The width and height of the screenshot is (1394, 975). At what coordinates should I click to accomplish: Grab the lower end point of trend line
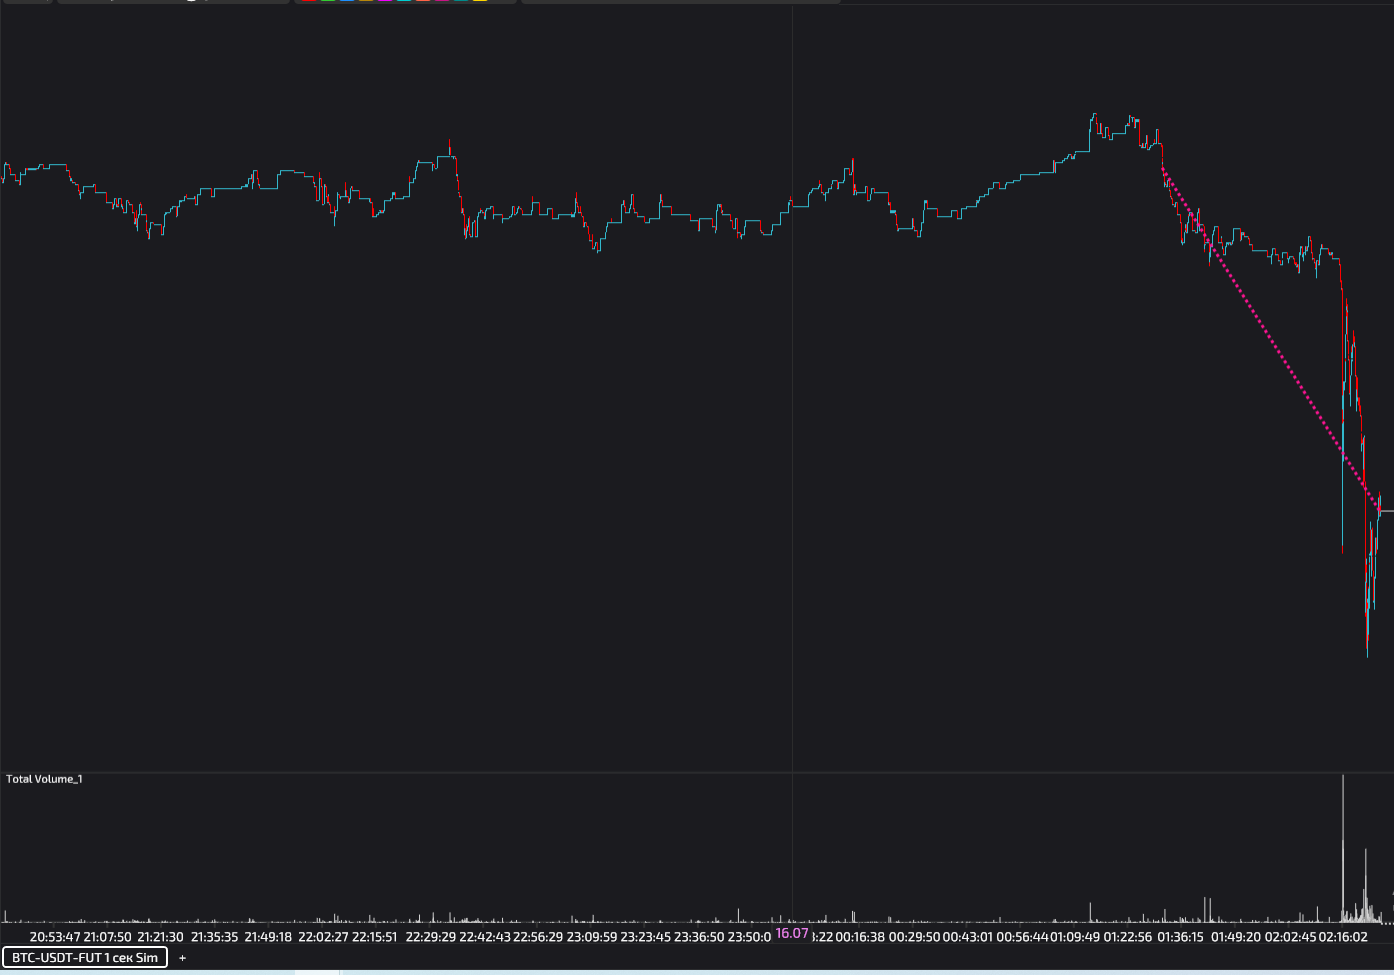[x=1379, y=510]
